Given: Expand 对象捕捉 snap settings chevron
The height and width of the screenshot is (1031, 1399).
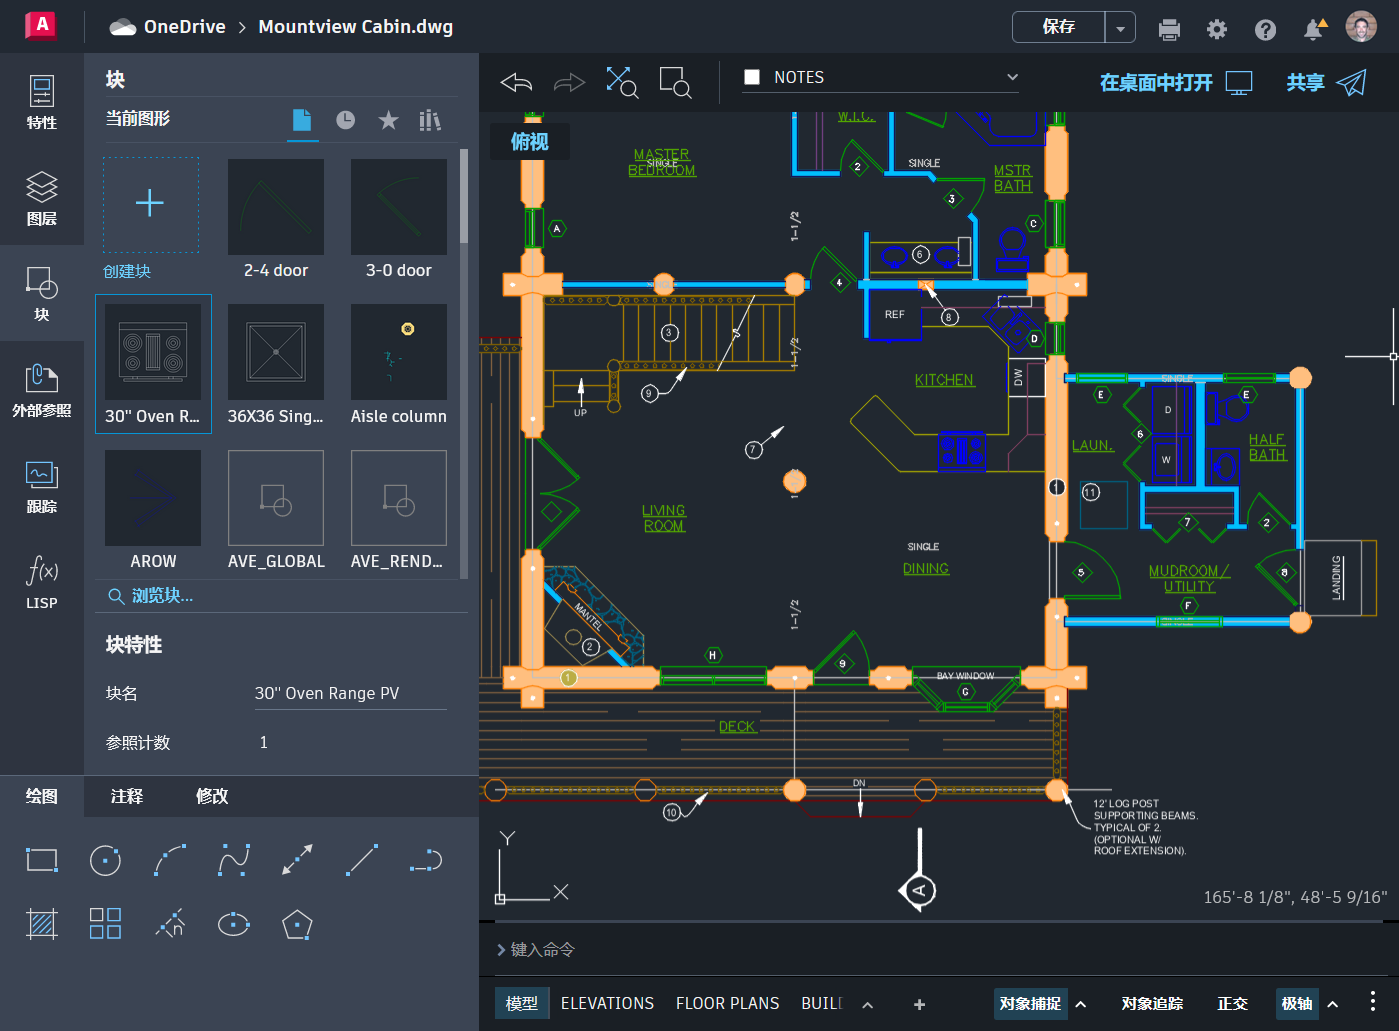Looking at the screenshot, I should [x=1081, y=1005].
